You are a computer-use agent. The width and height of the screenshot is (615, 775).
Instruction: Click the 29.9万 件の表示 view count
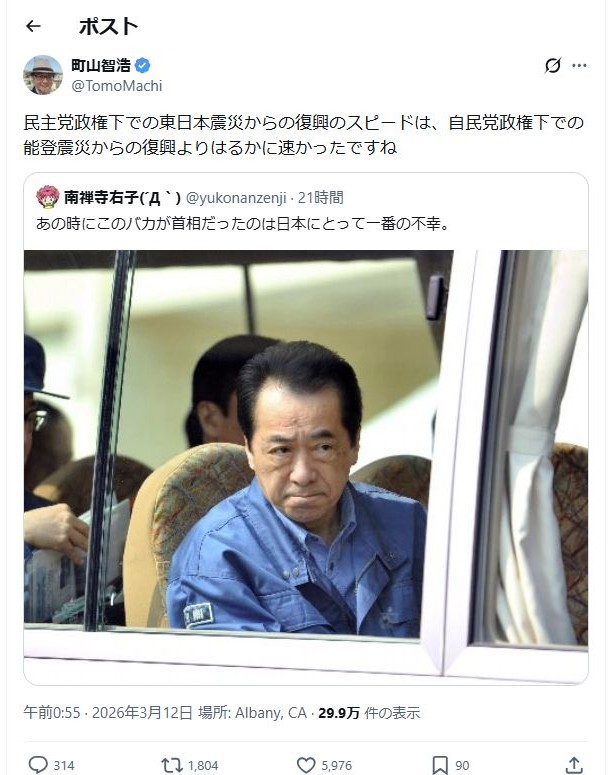pos(369,713)
